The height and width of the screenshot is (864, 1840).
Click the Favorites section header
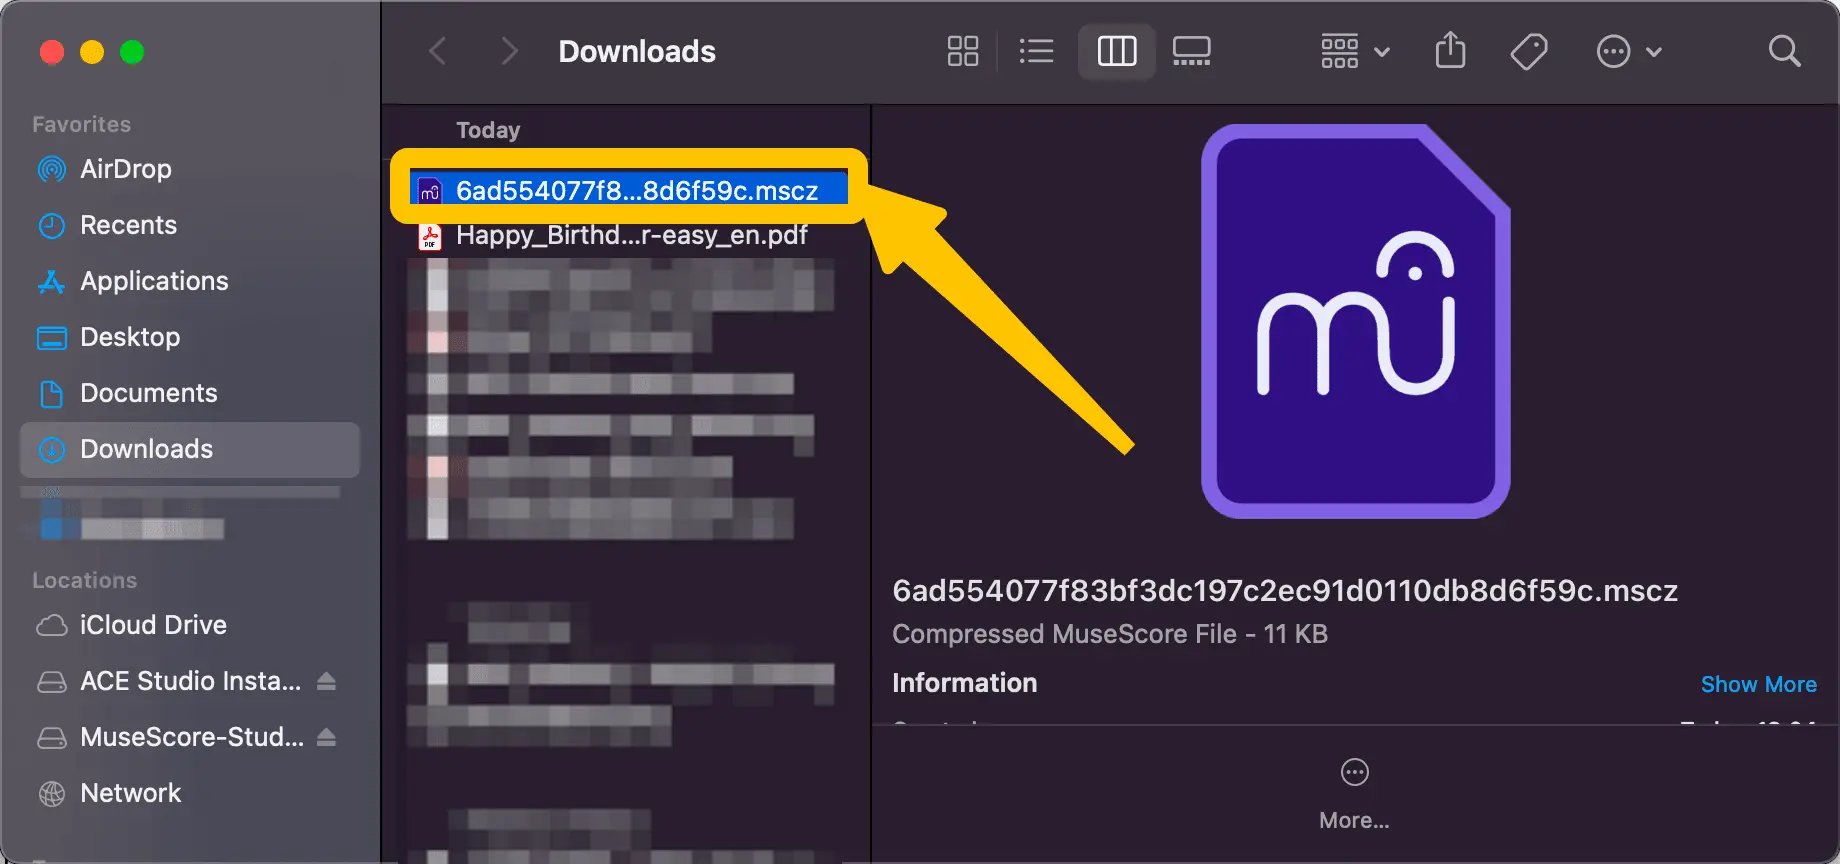click(82, 124)
